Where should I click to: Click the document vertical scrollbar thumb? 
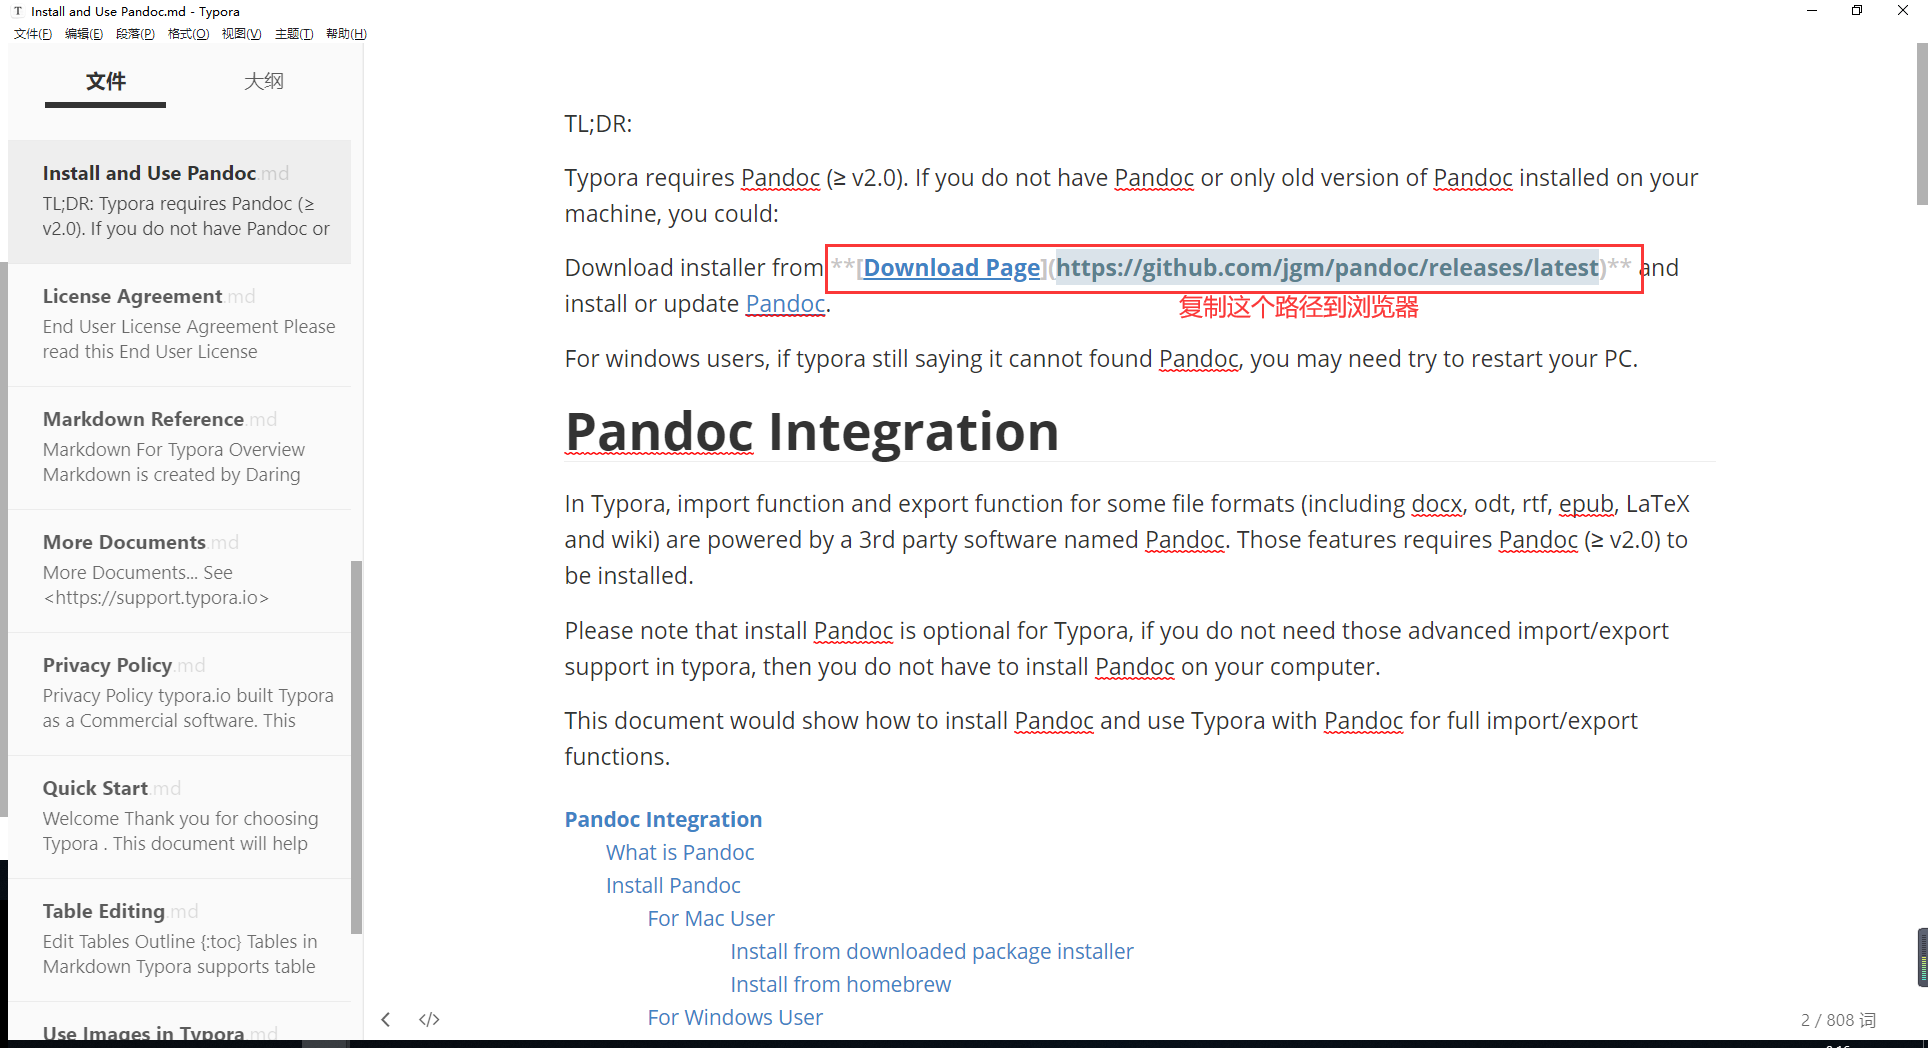1921,123
